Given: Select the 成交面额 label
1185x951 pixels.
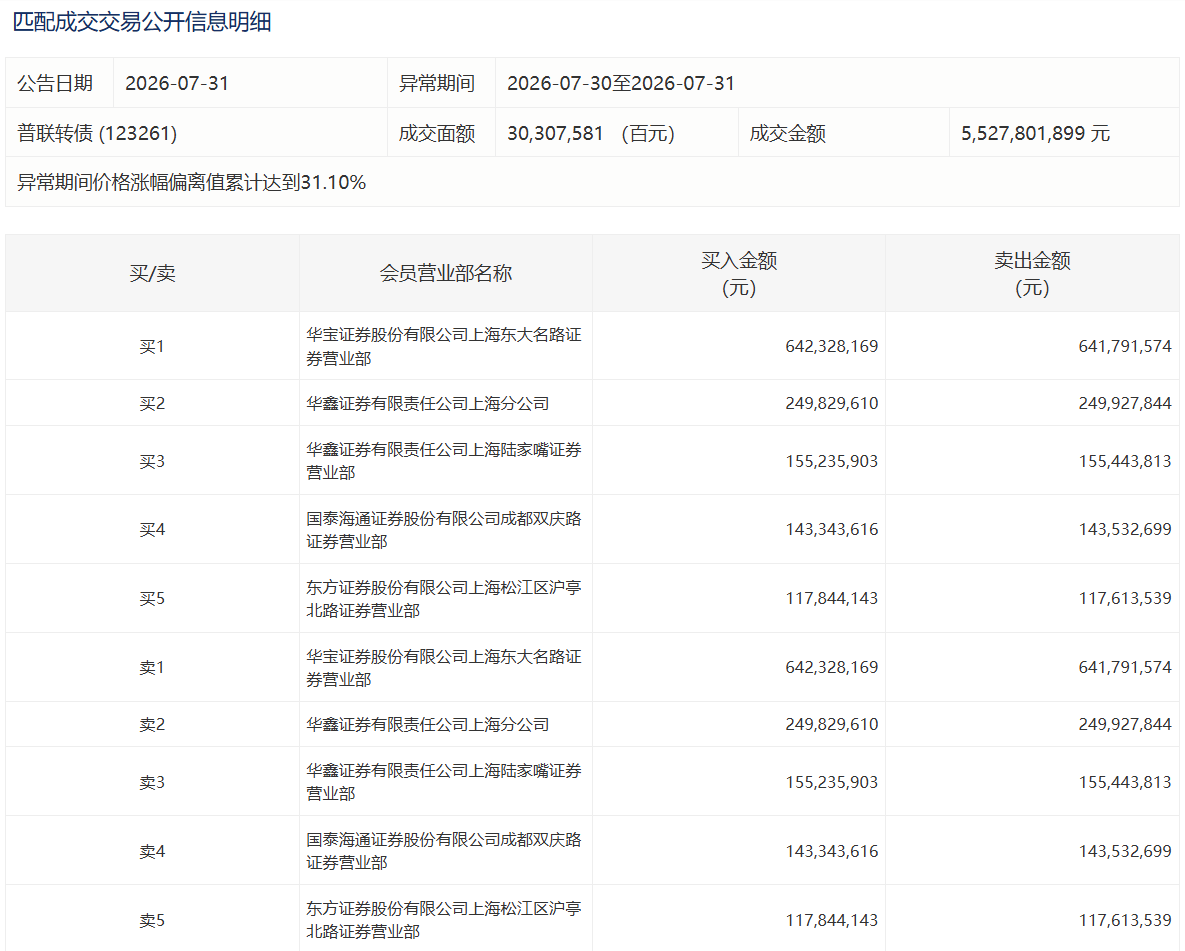Looking at the screenshot, I should (437, 133).
